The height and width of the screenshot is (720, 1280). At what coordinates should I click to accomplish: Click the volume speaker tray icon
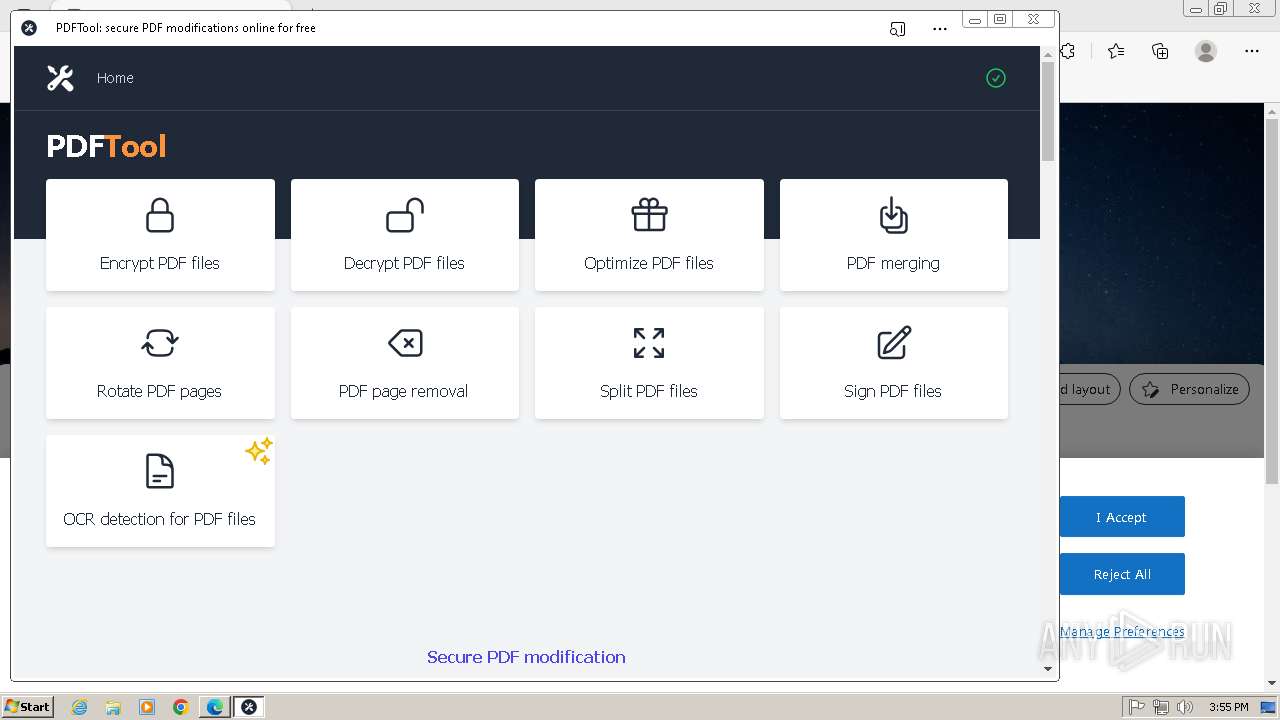(x=1185, y=707)
